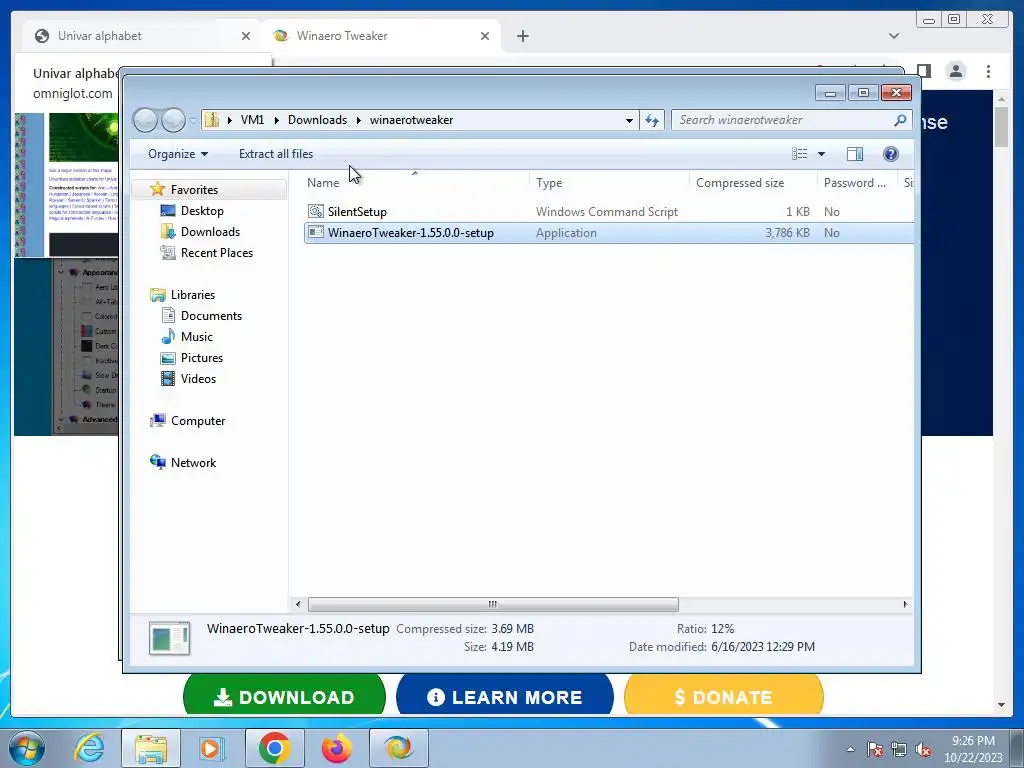Toggle the preview pane button
This screenshot has height=768, width=1024.
pyautogui.click(x=855, y=154)
